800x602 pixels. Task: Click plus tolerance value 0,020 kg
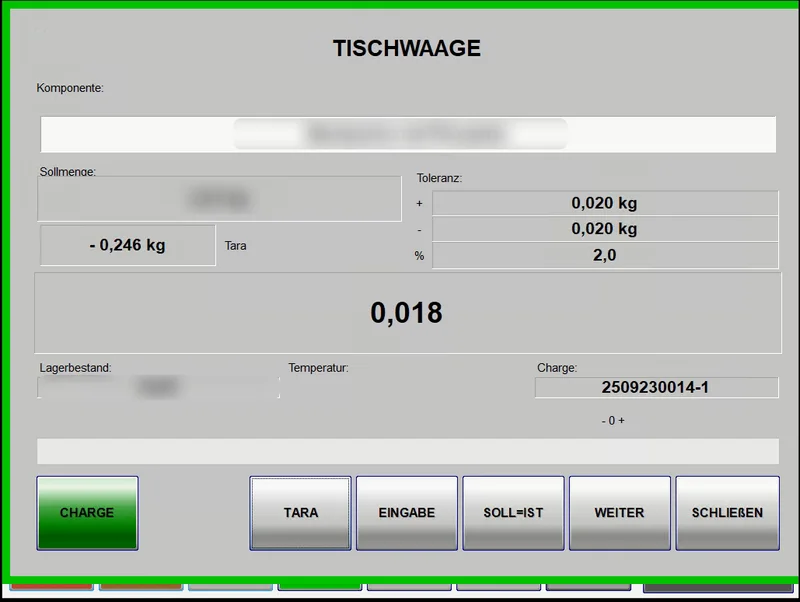click(x=605, y=203)
